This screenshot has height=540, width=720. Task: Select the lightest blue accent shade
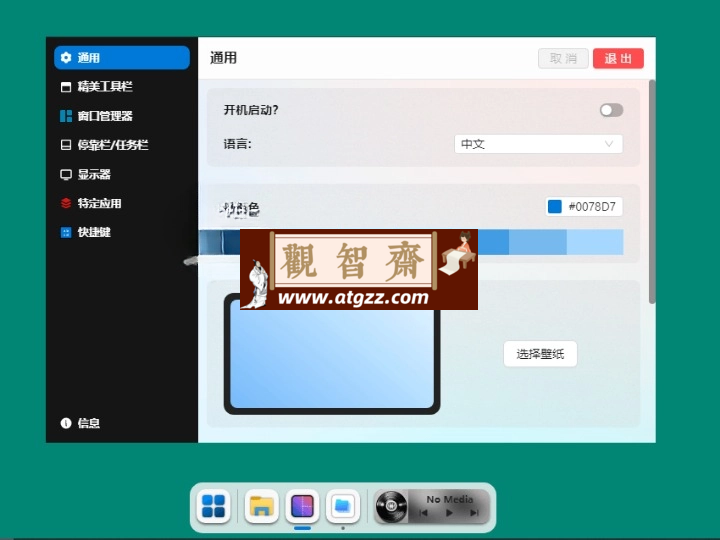click(595, 242)
